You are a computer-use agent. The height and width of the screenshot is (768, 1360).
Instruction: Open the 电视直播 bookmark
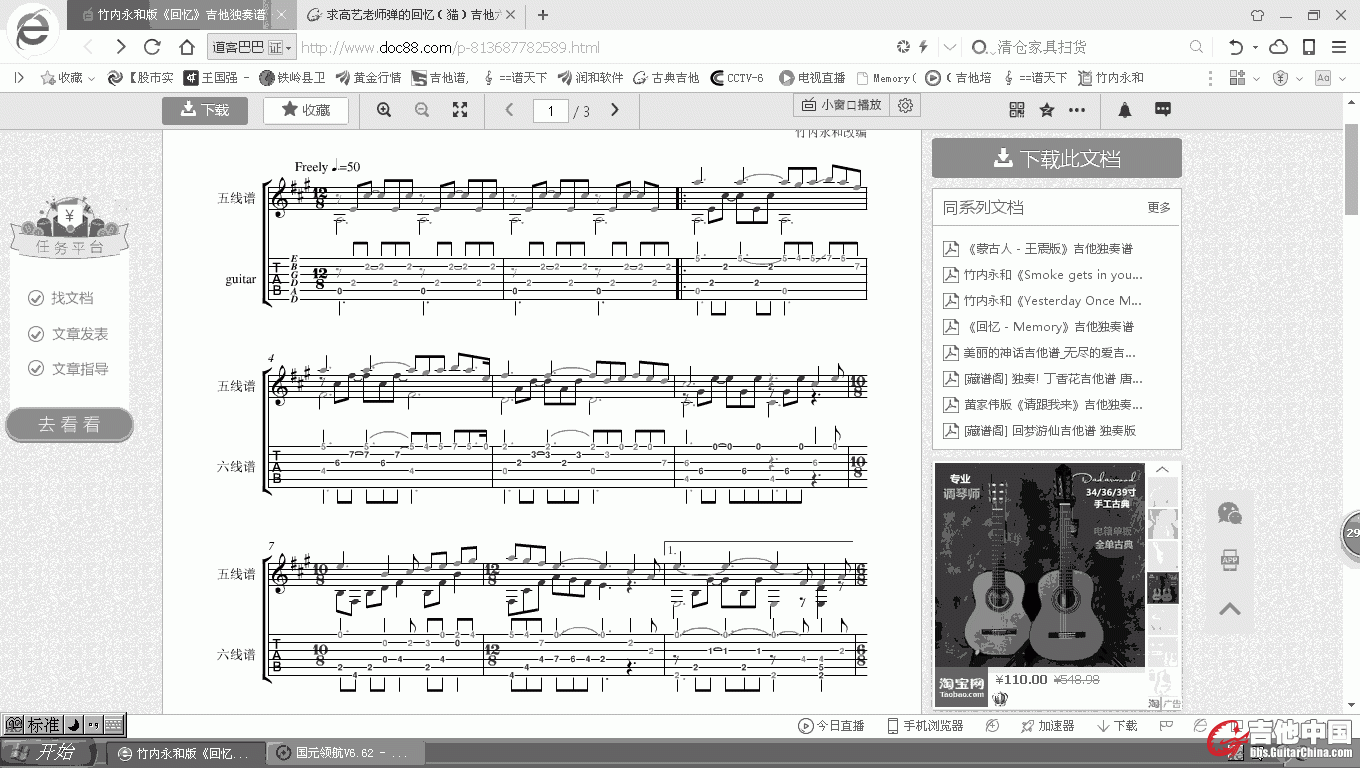(813, 78)
